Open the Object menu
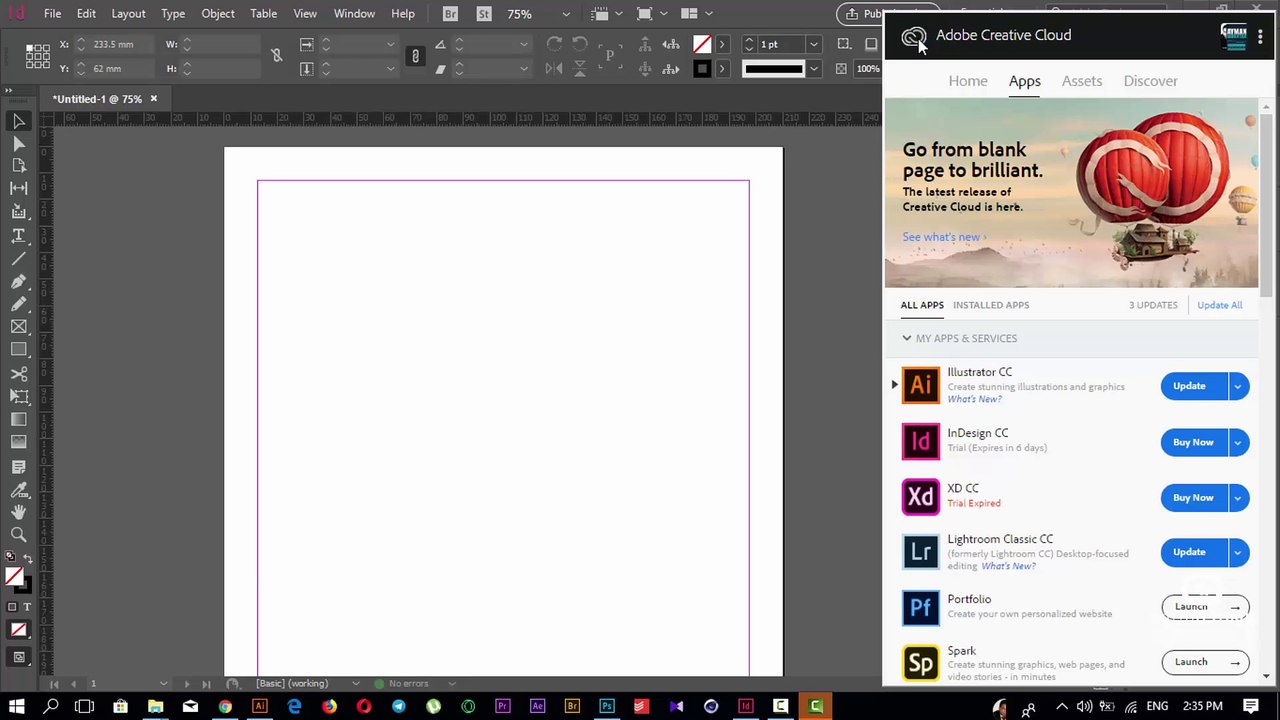The width and height of the screenshot is (1280, 720). [218, 14]
